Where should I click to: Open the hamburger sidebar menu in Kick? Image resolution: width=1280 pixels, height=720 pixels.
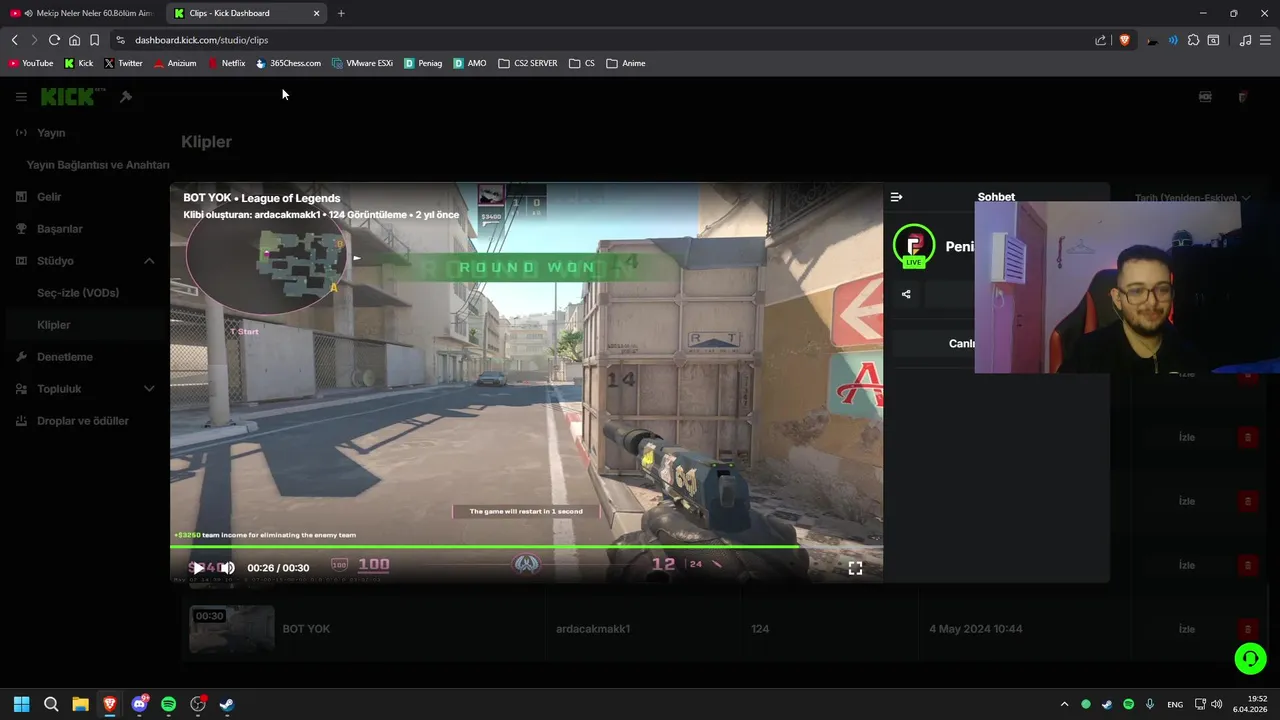(x=21, y=97)
